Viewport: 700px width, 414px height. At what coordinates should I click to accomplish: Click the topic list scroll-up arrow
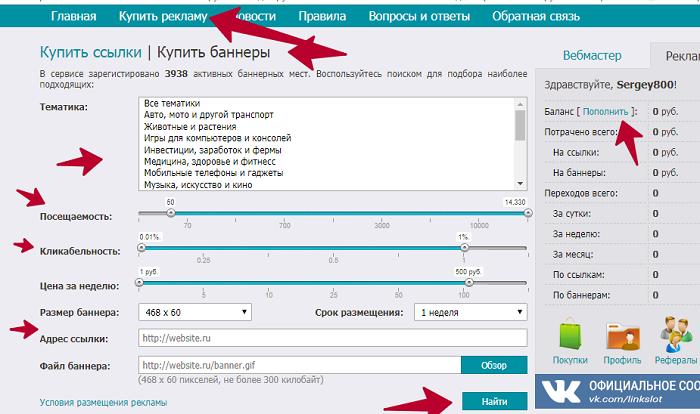(520, 104)
